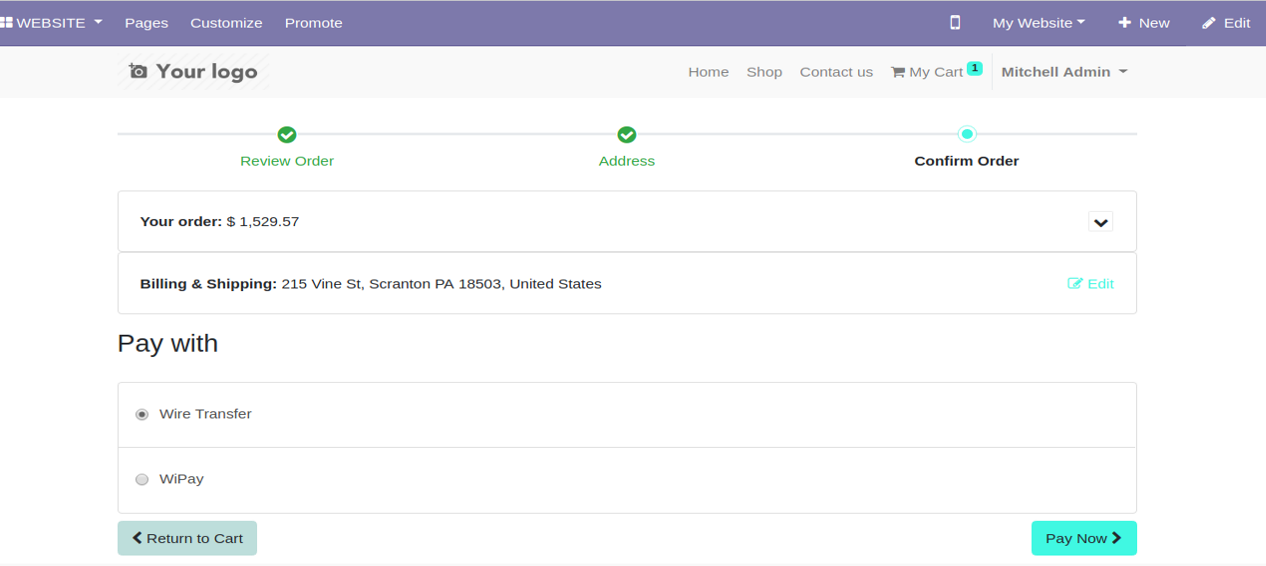Click the camera logo icon
This screenshot has height=566, width=1266.
pyautogui.click(x=138, y=71)
